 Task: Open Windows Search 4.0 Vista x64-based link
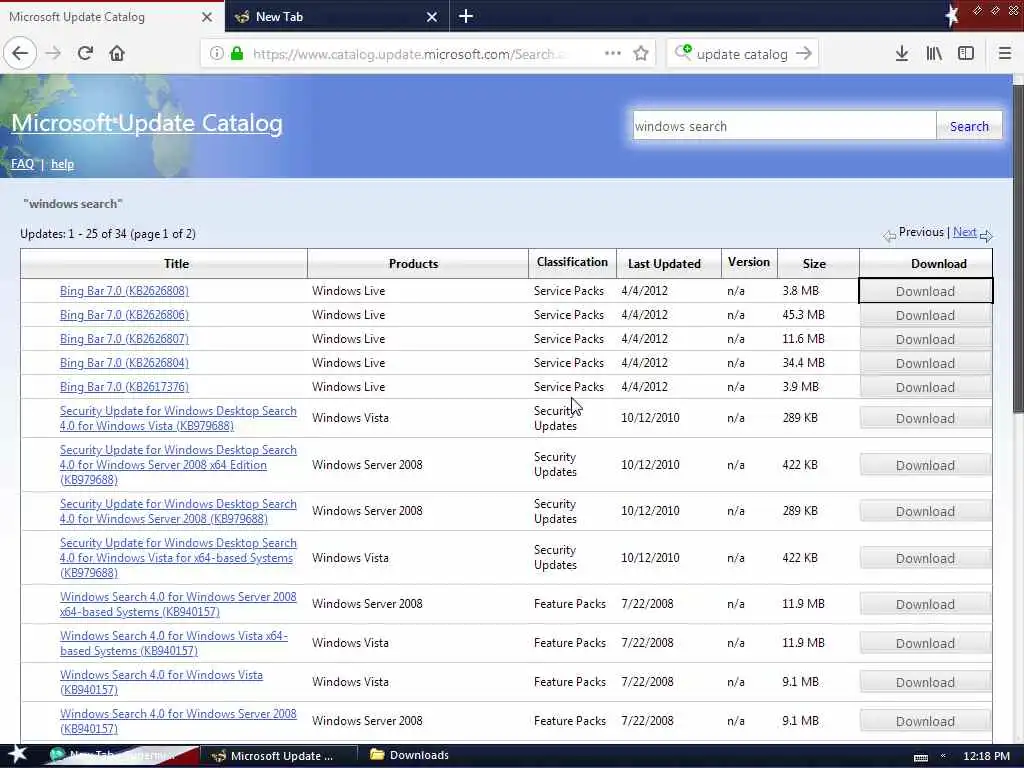point(174,643)
